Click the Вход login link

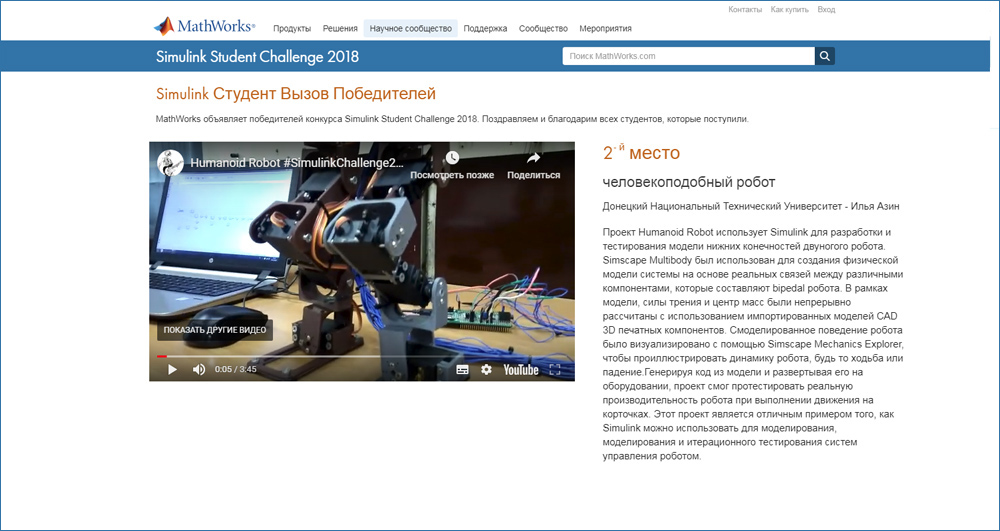826,10
